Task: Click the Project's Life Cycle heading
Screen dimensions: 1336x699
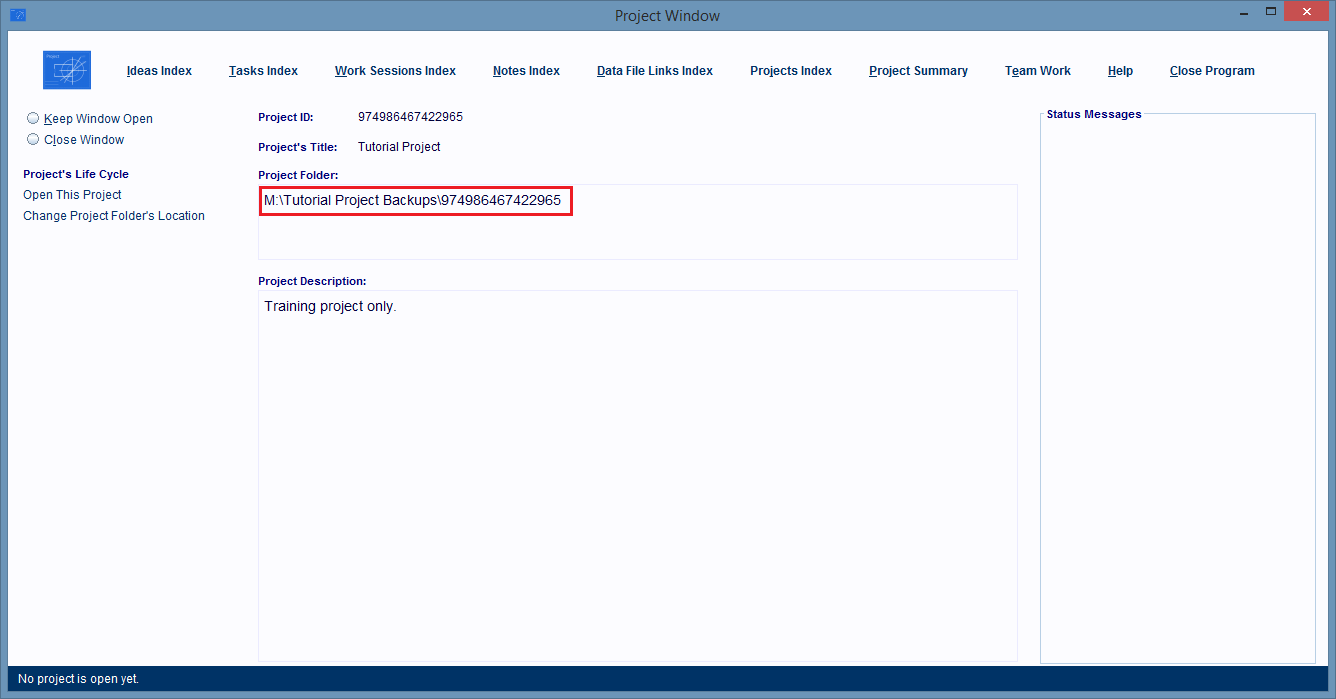Action: pos(76,174)
